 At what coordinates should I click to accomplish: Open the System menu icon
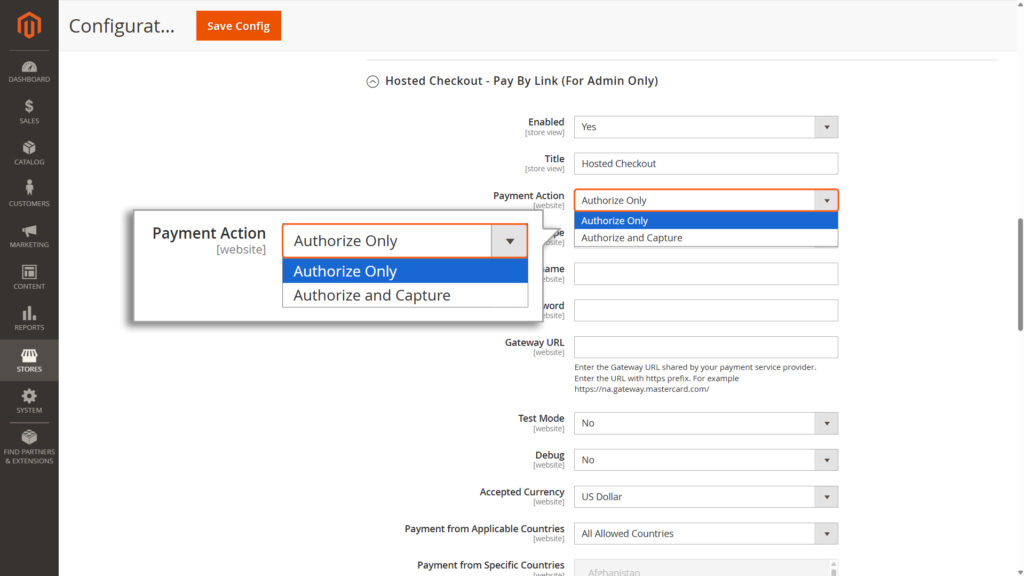(x=29, y=397)
